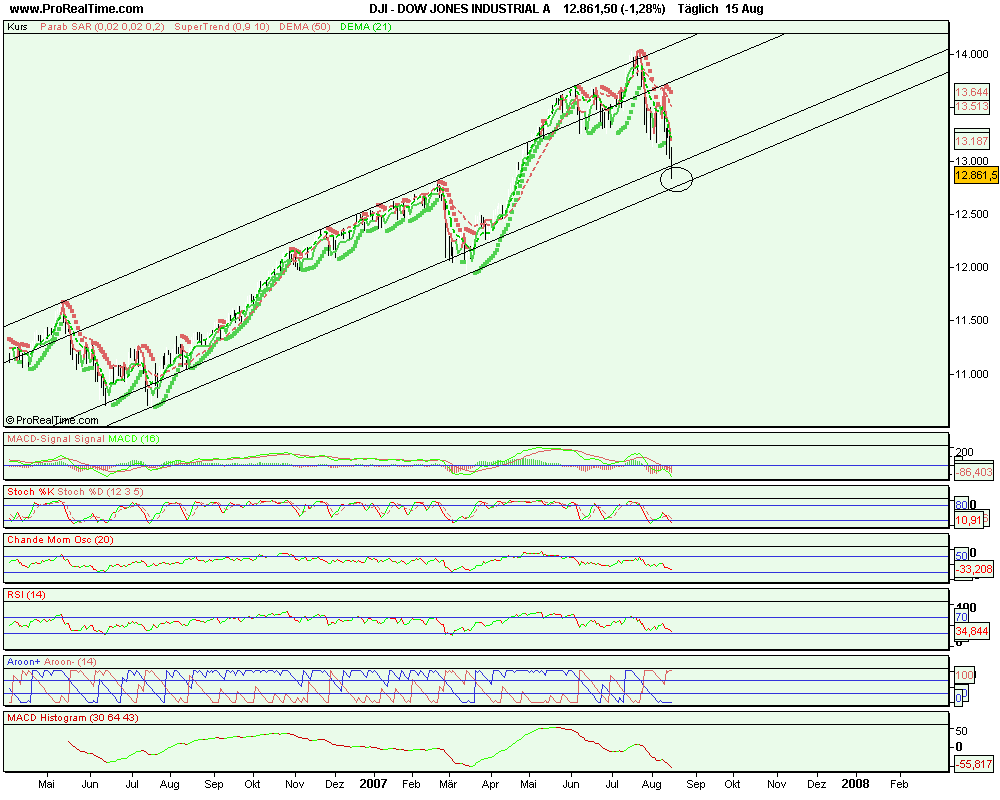Click the Mär month label on time axis
The height and width of the screenshot is (800, 1000).
tap(448, 784)
